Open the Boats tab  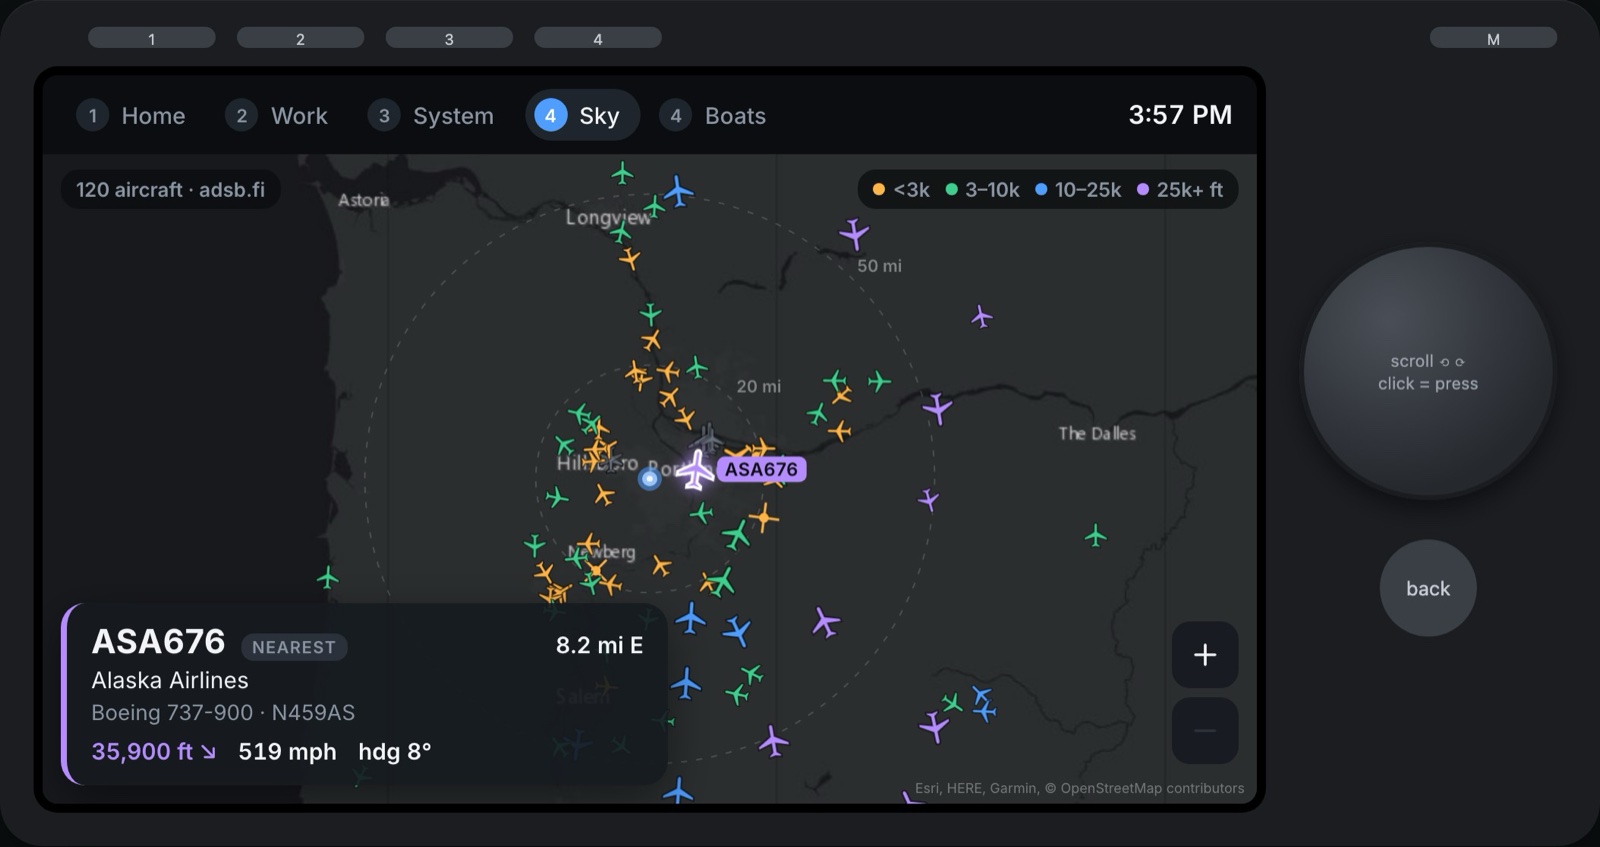(713, 115)
